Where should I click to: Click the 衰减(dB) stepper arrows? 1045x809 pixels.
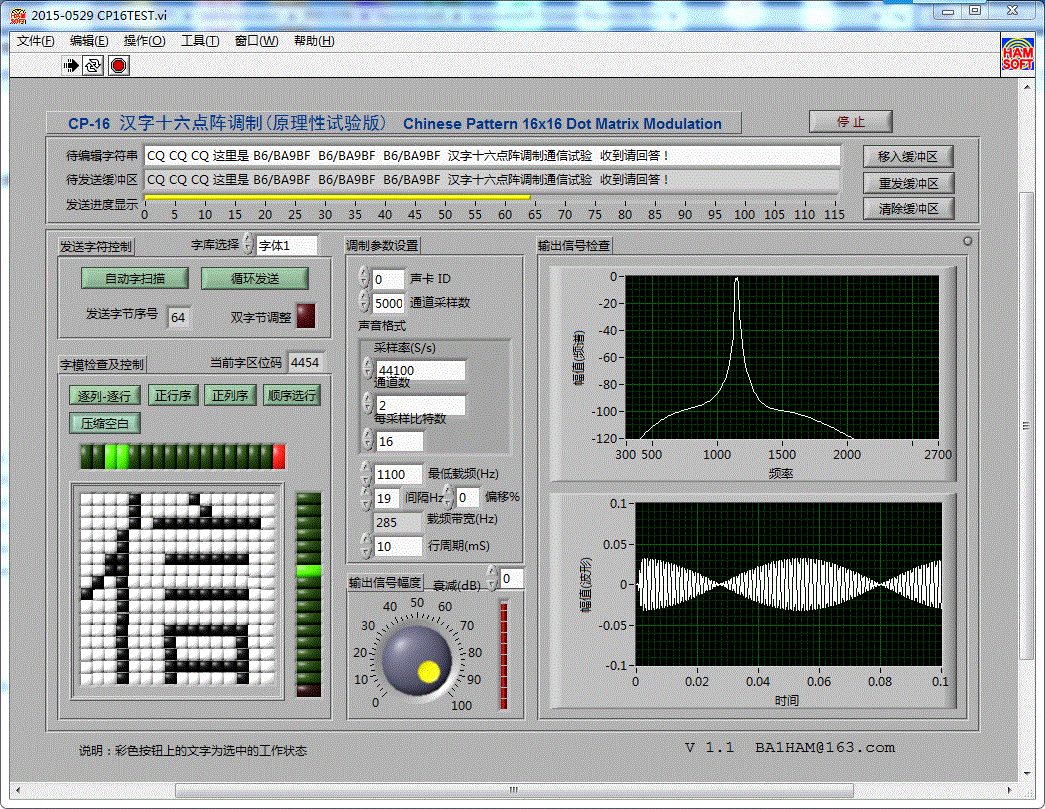coord(492,577)
